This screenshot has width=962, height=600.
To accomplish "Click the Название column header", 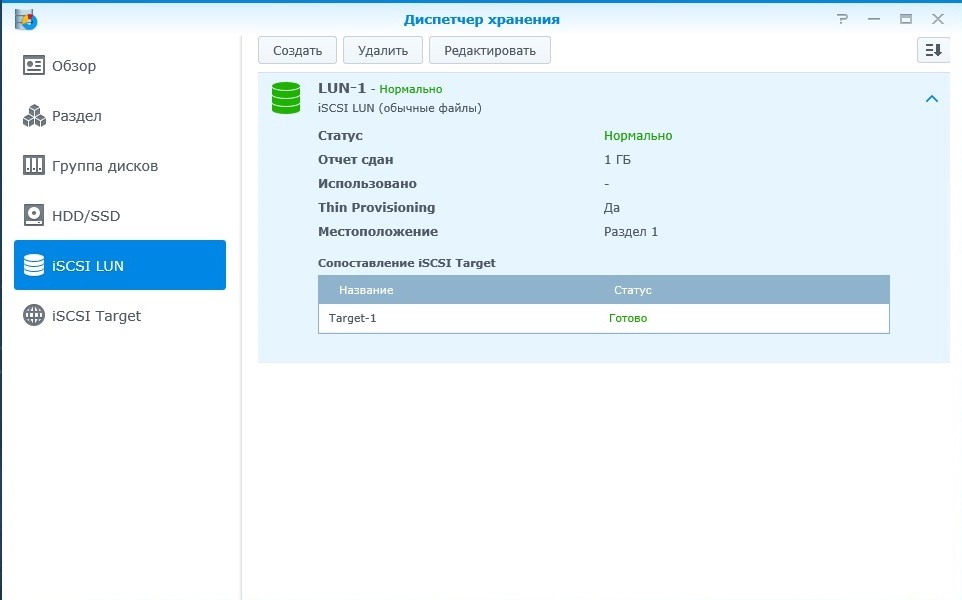I will tap(366, 290).
